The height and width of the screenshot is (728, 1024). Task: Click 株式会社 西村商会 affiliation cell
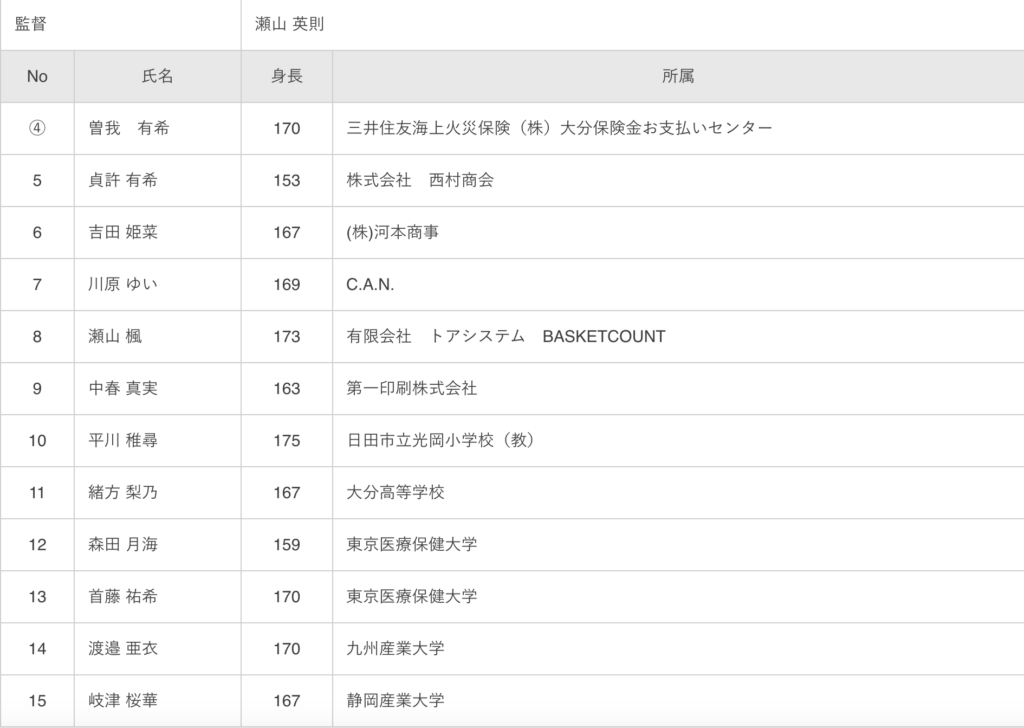point(678,180)
